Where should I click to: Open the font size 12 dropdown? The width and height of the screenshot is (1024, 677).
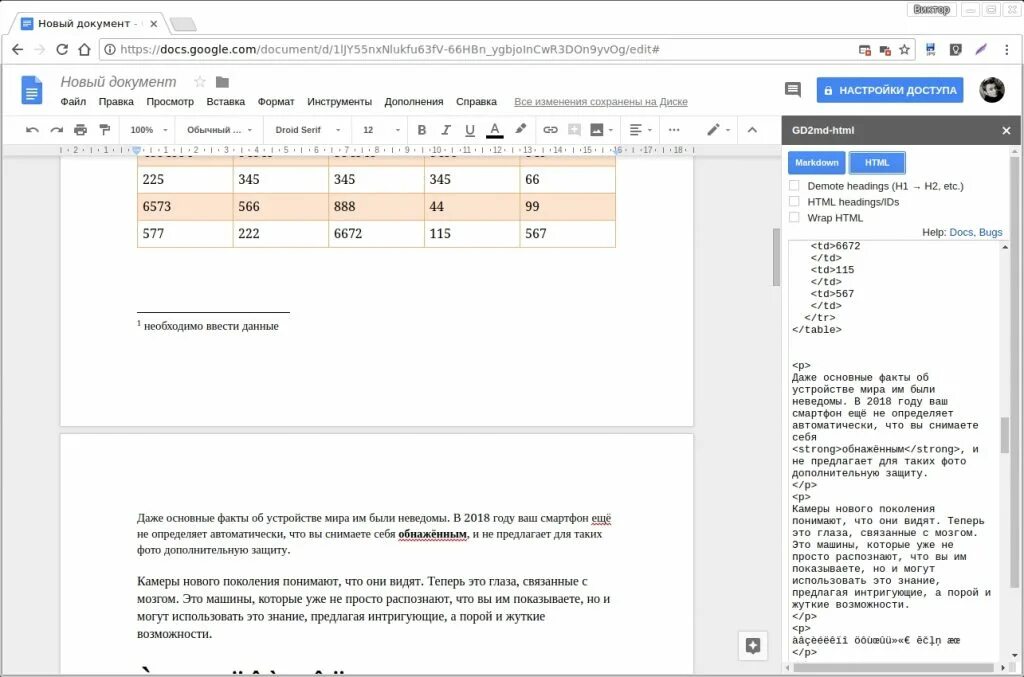click(381, 130)
